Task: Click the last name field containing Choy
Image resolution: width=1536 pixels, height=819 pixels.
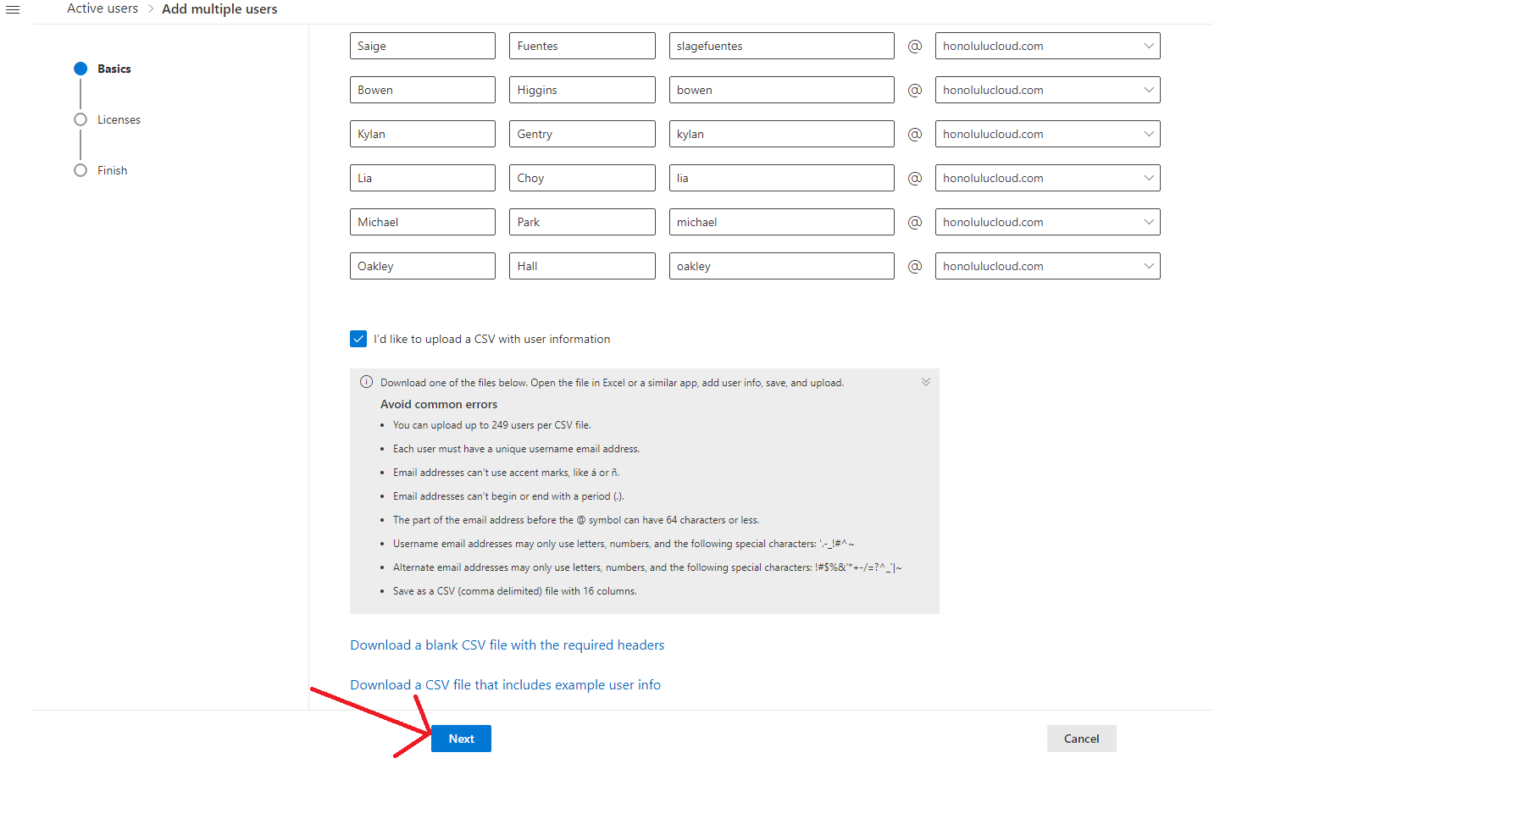Action: (581, 177)
